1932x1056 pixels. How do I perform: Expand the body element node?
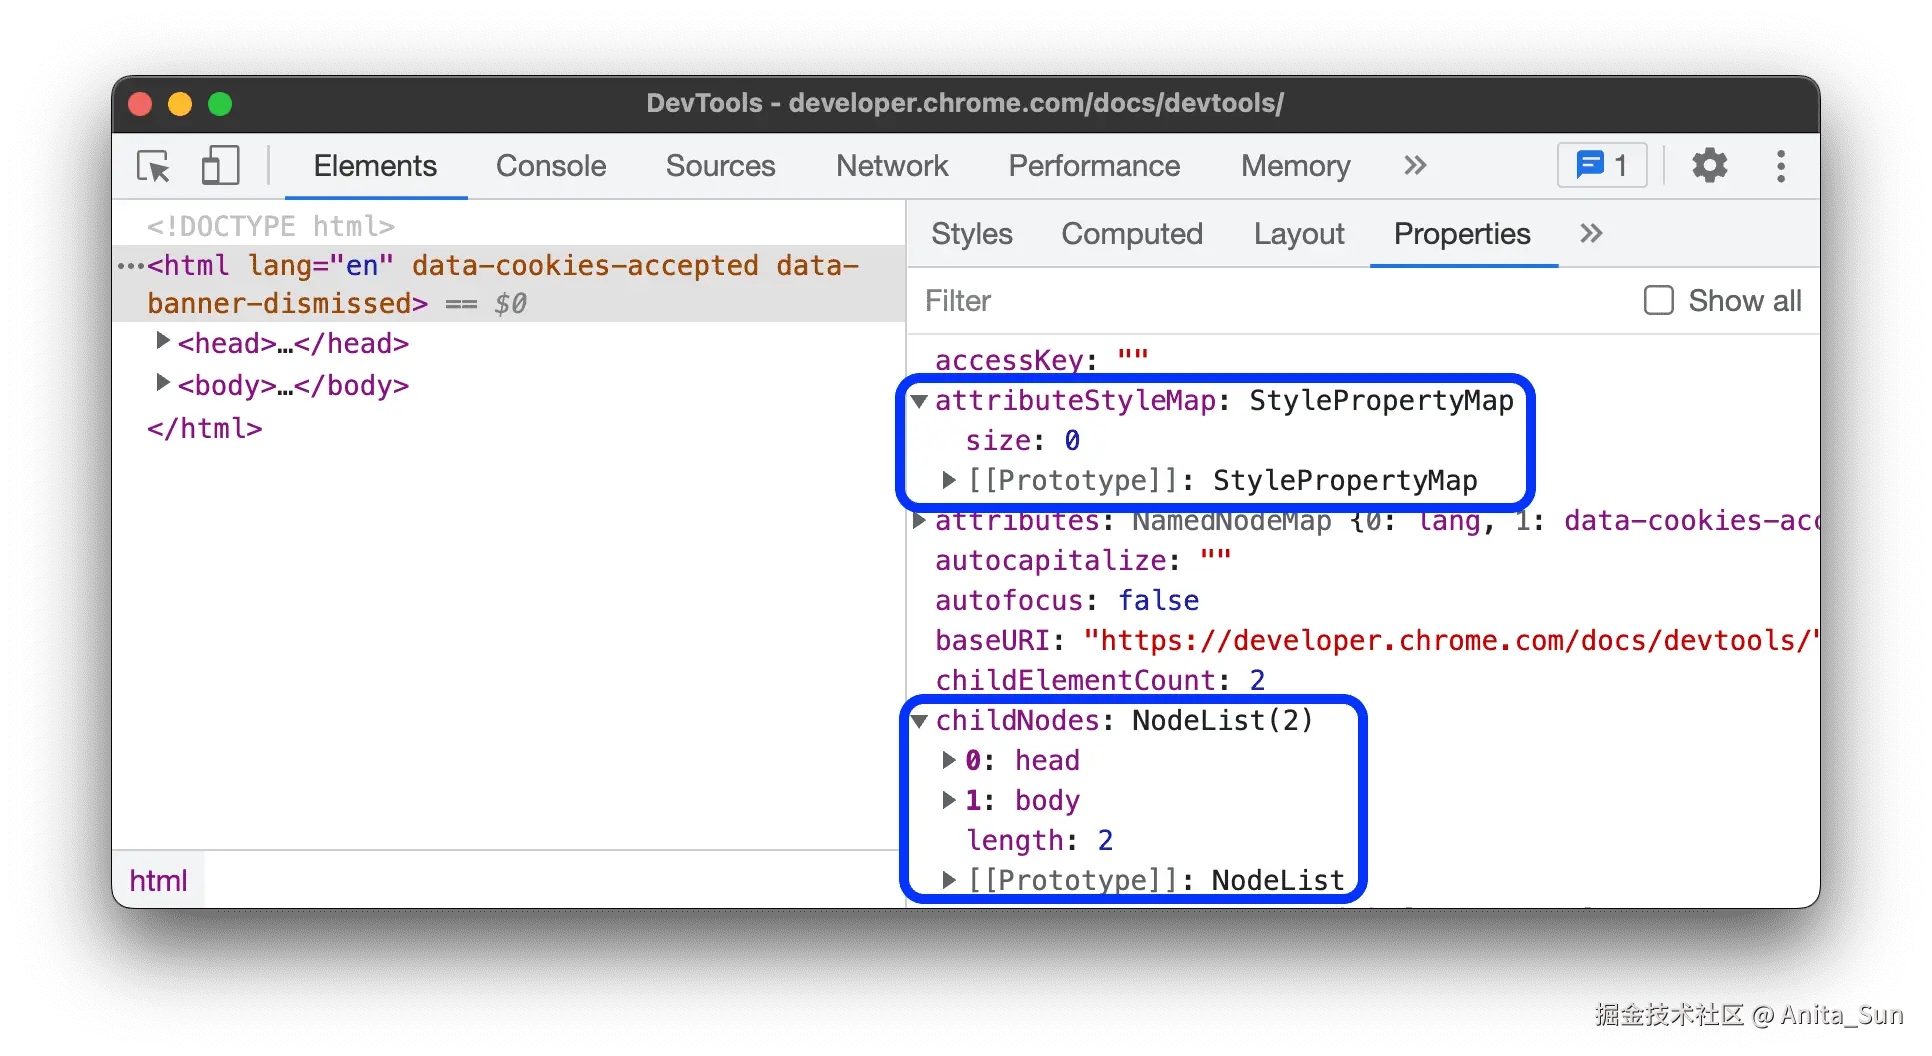point(162,384)
